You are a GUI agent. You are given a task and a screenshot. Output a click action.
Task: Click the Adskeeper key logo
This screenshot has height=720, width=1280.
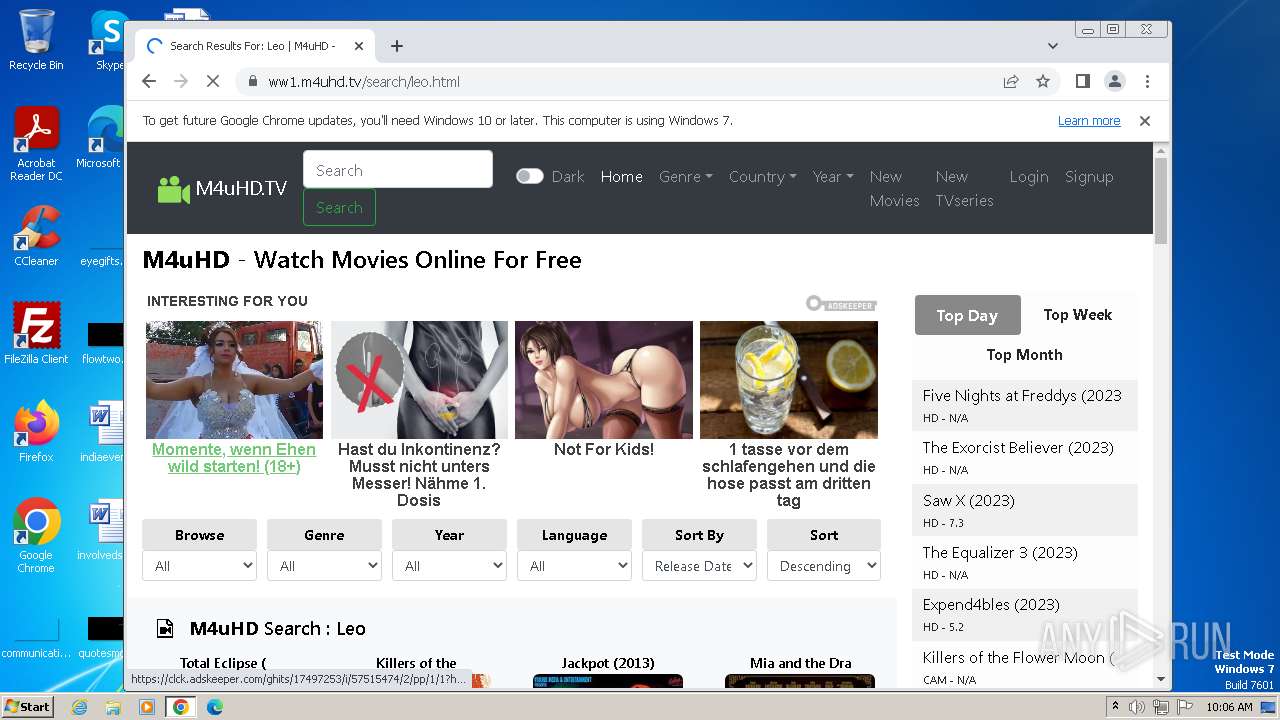click(841, 303)
